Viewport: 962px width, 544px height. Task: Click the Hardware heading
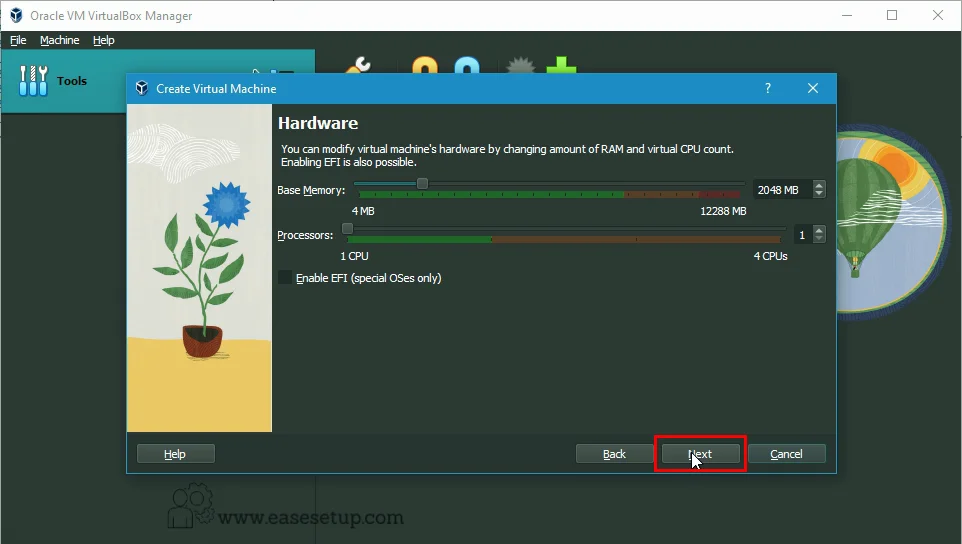318,123
